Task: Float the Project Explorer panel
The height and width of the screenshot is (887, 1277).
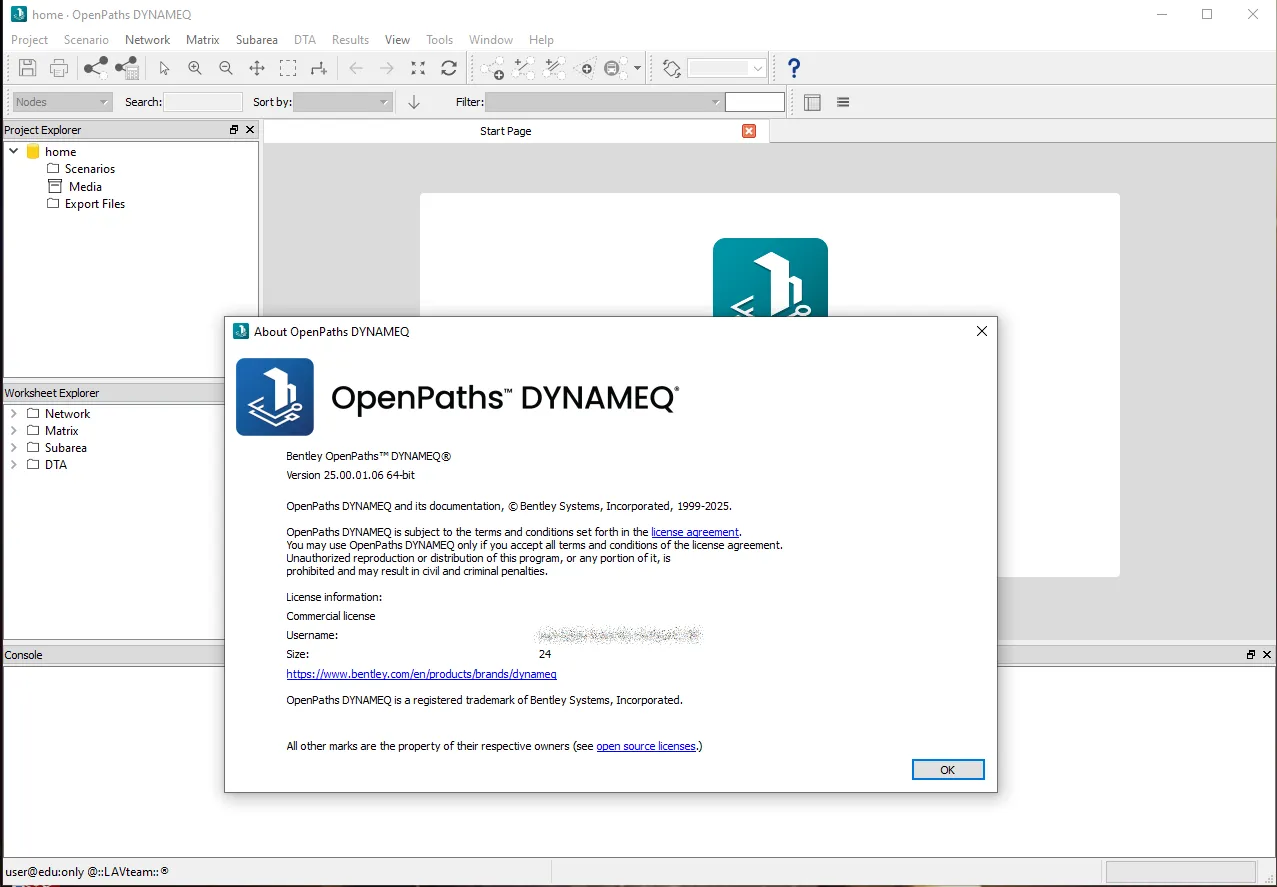Action: click(x=234, y=130)
